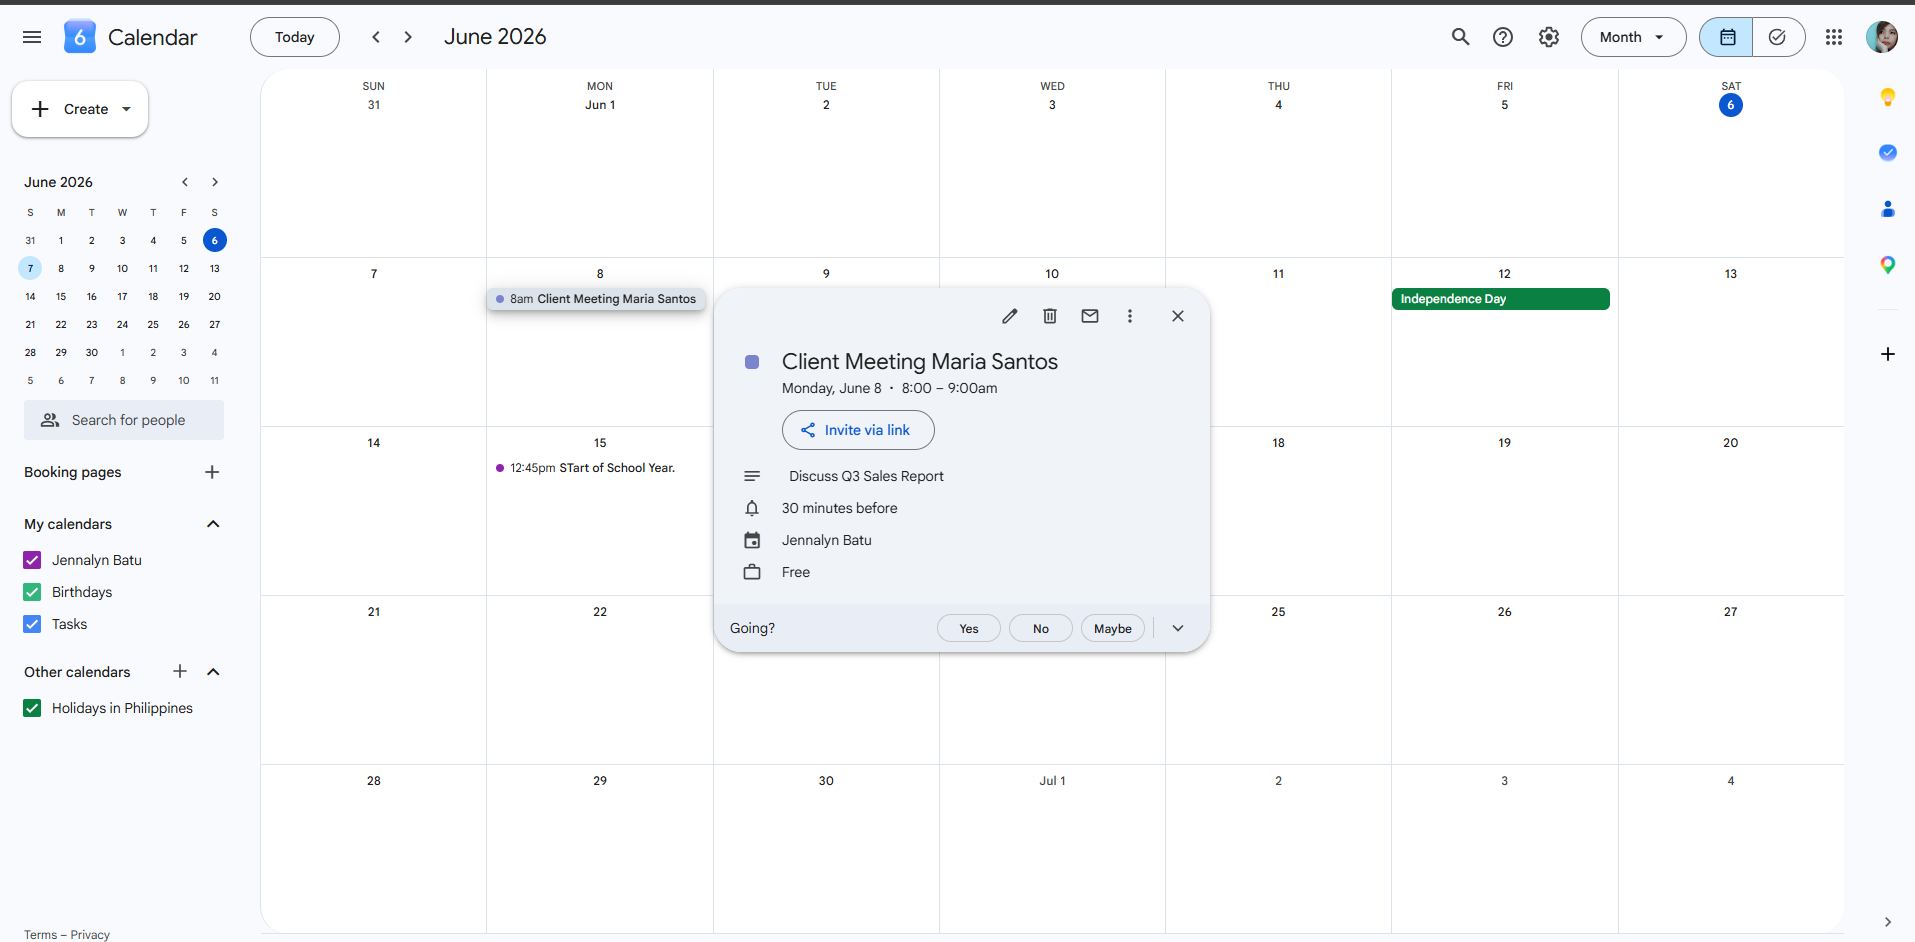Viewport: 1915px width, 942px height.
Task: Click the Search for people field
Action: [124, 420]
